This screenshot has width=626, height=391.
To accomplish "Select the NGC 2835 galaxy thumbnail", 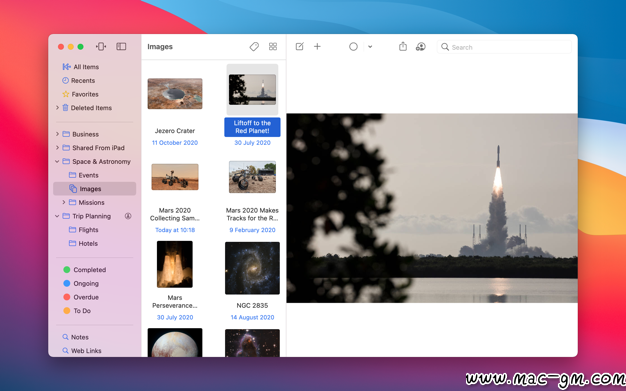I will tap(252, 268).
